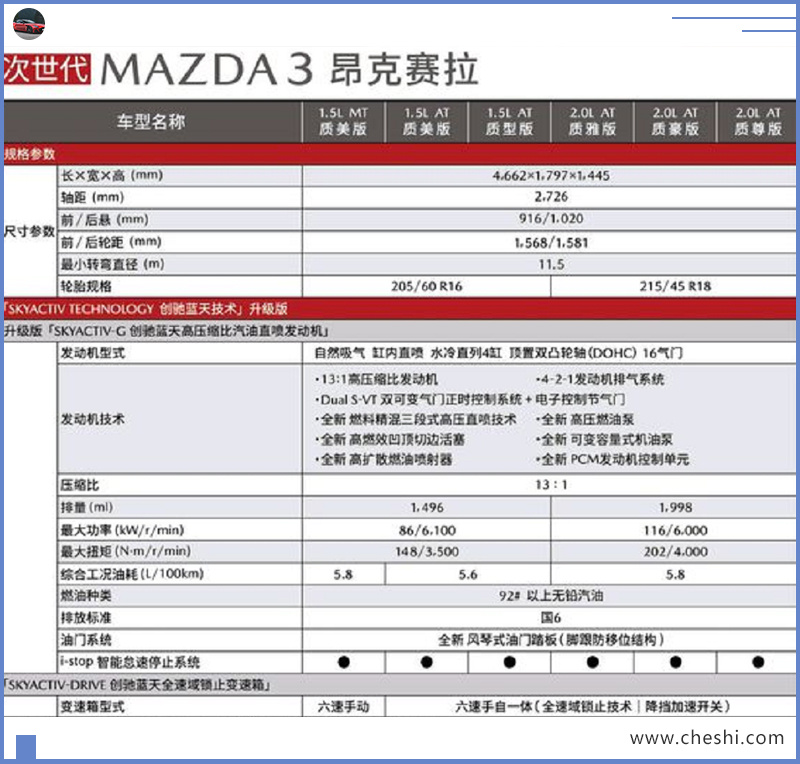Click the '尺寸参数' row group label
This screenshot has width=800, height=764.
(x=30, y=231)
